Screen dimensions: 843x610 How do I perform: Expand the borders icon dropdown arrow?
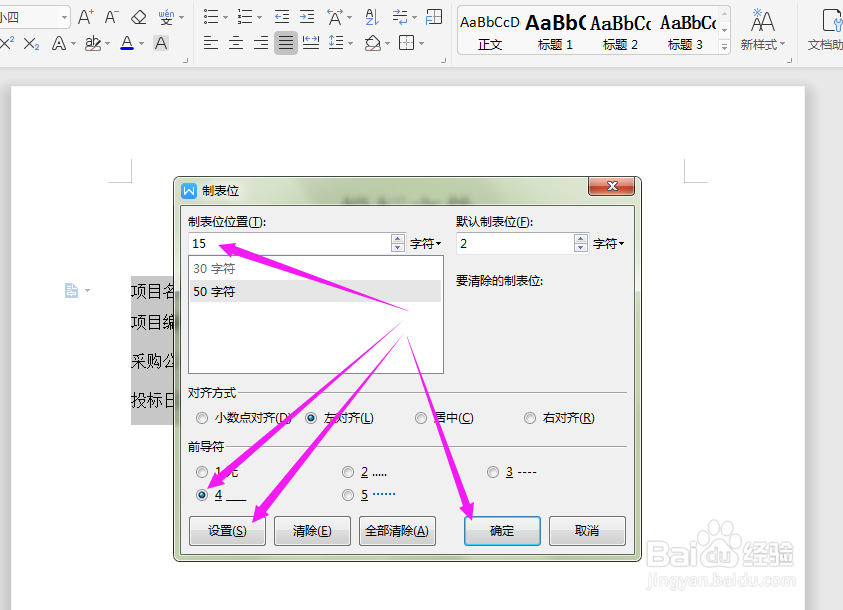tap(420, 42)
